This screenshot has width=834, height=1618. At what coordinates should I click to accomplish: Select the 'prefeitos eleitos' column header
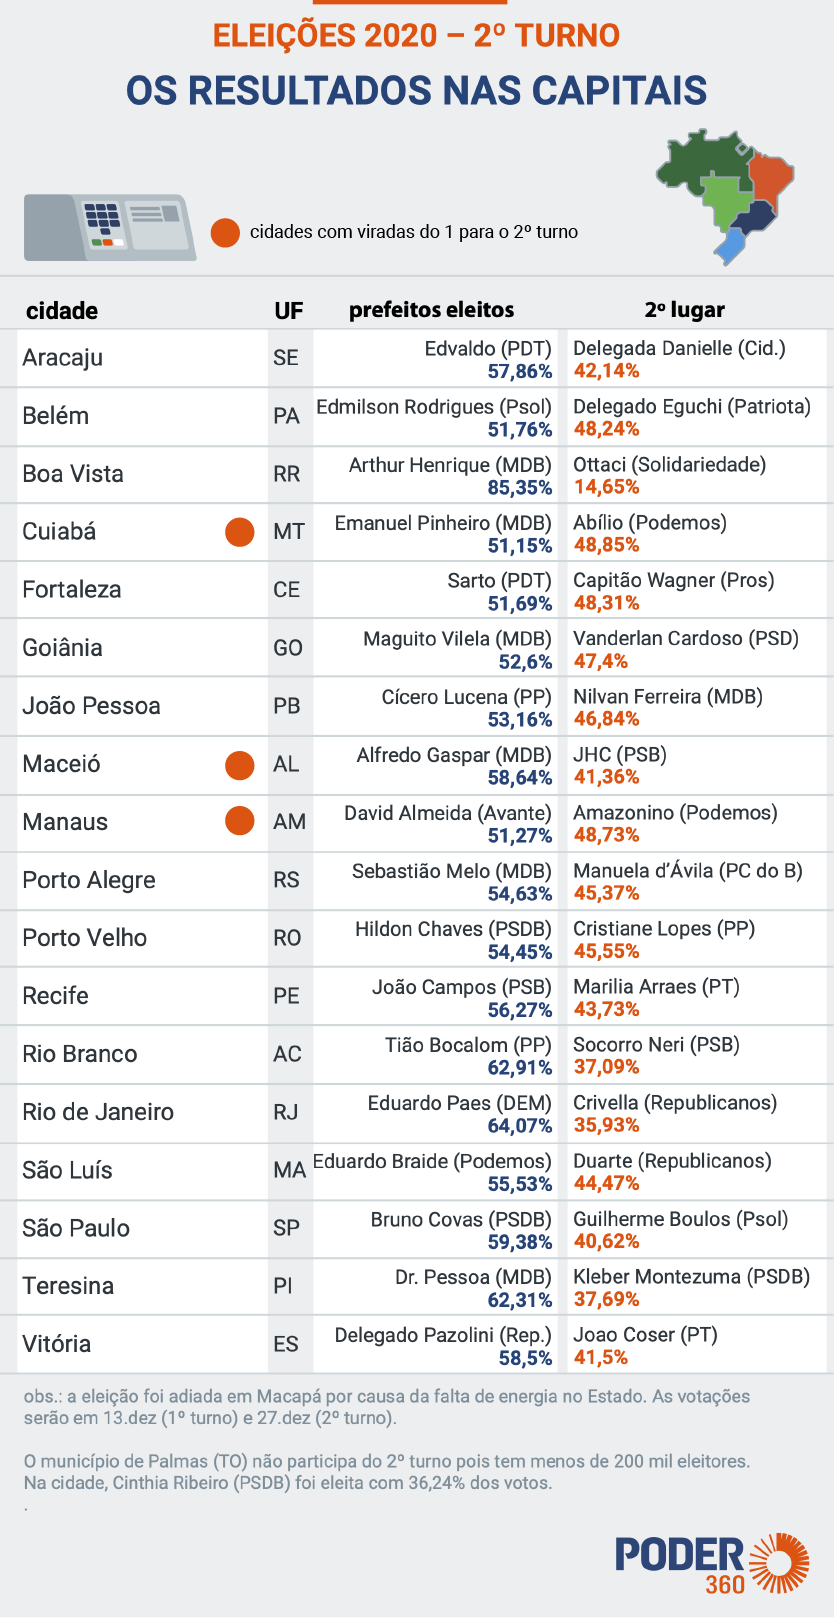click(x=431, y=310)
